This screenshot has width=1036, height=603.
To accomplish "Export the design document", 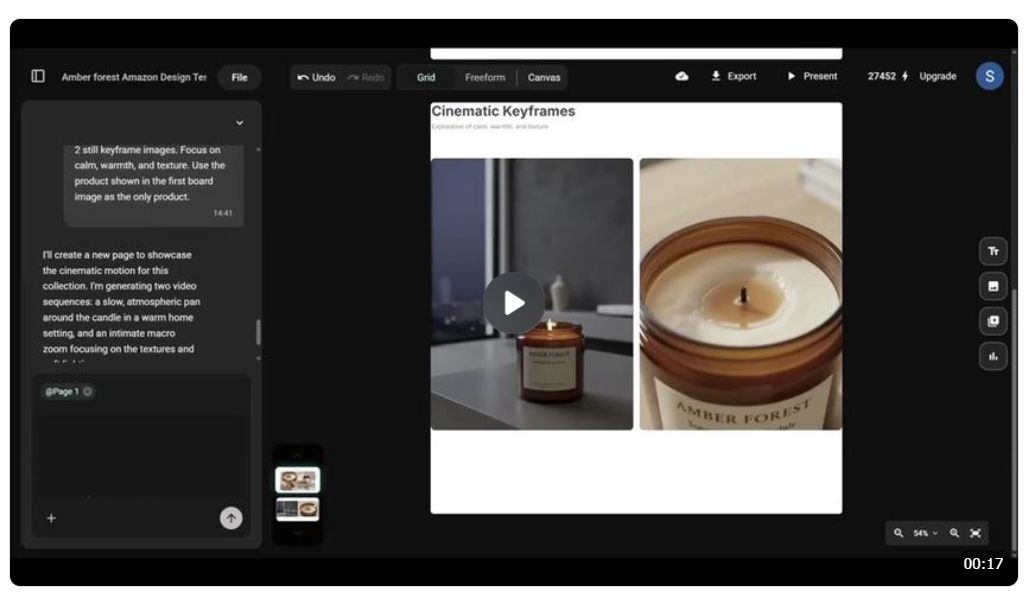I will [x=734, y=76].
